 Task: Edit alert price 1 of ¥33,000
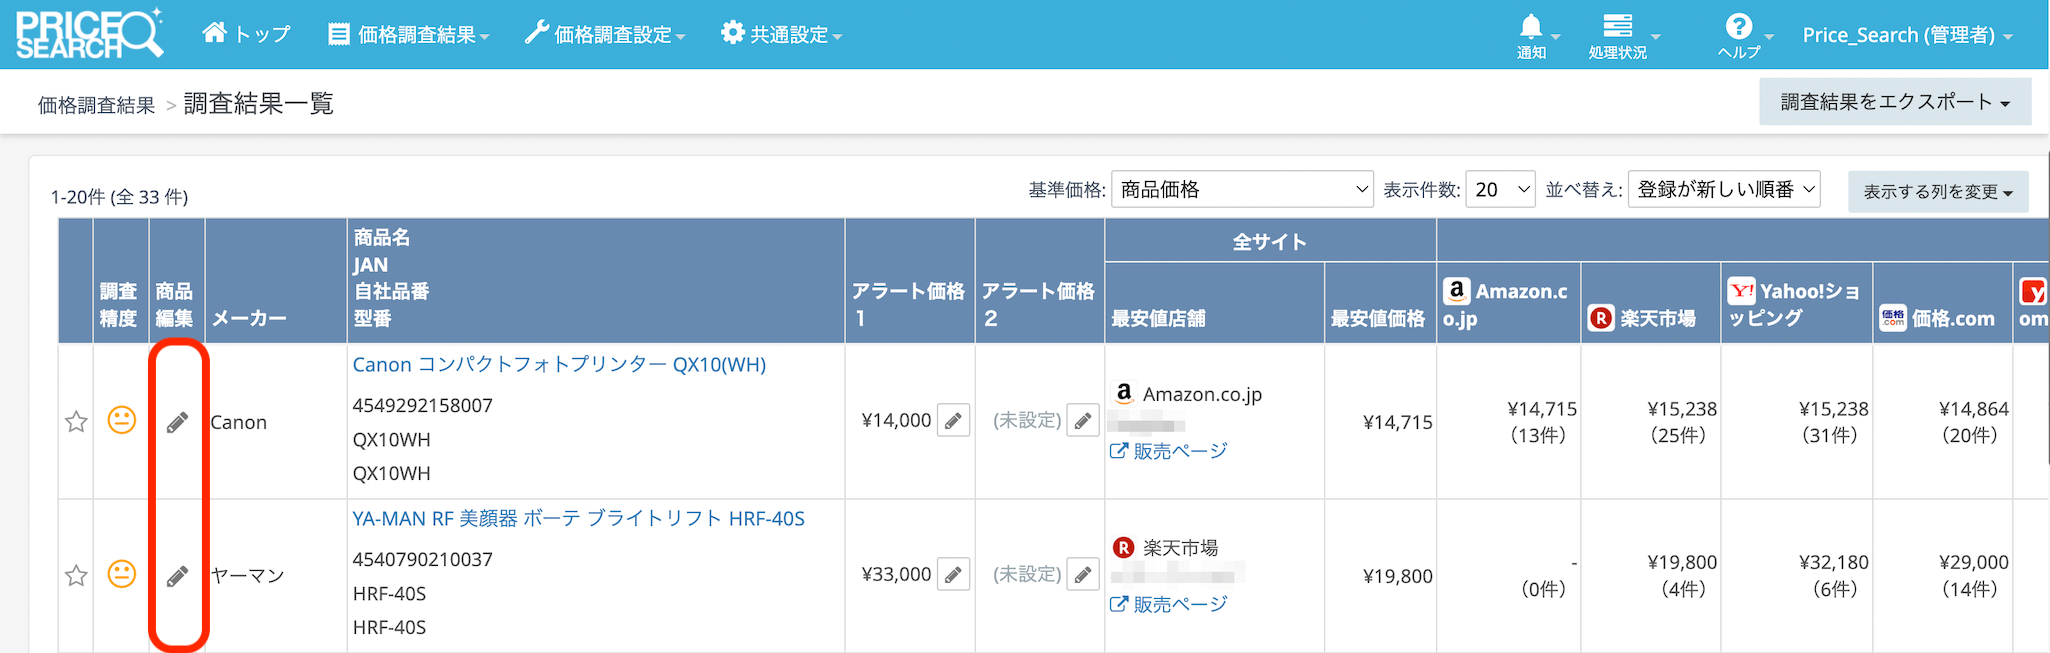click(953, 575)
